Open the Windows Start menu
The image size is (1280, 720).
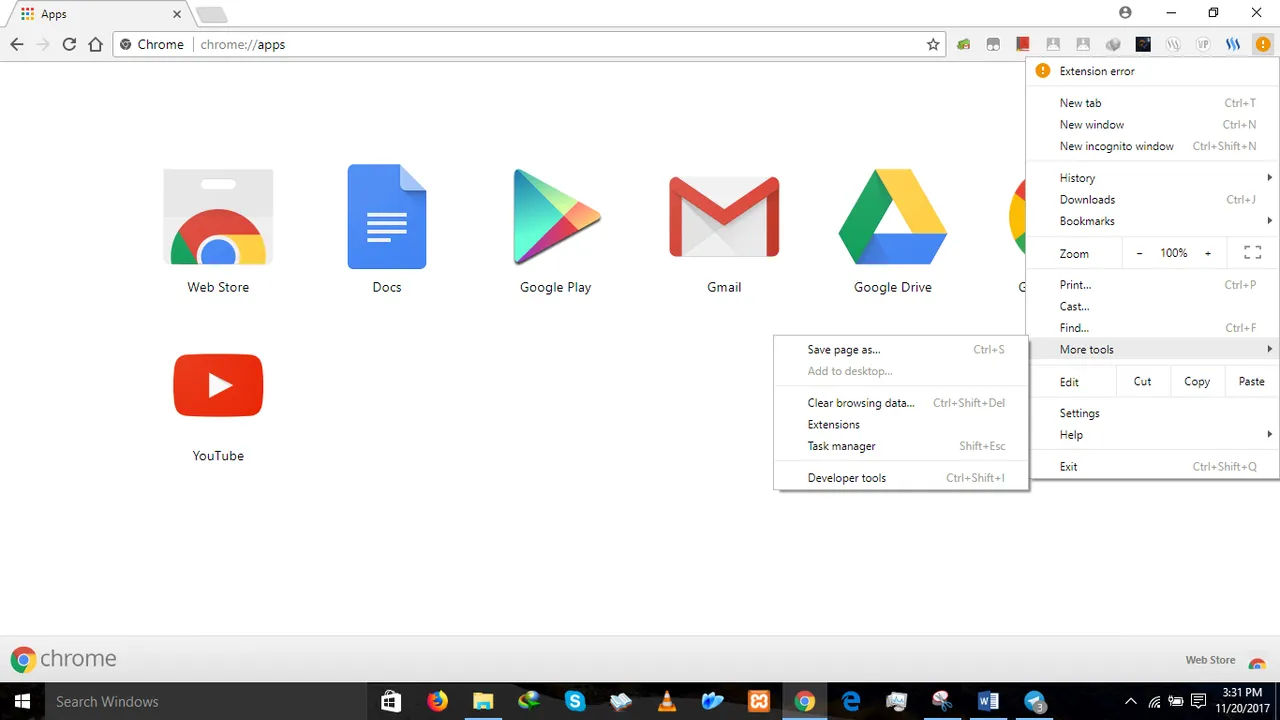tap(22, 701)
